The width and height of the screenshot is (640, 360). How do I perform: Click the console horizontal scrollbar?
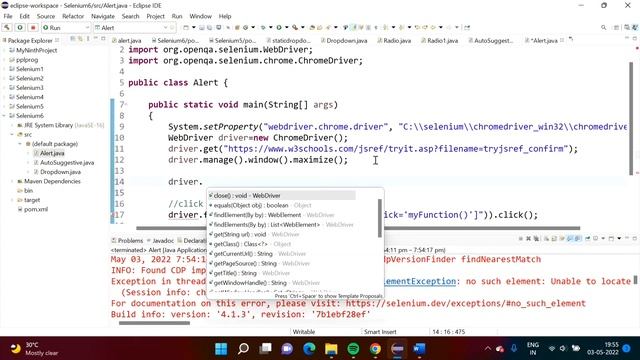tap(154, 323)
